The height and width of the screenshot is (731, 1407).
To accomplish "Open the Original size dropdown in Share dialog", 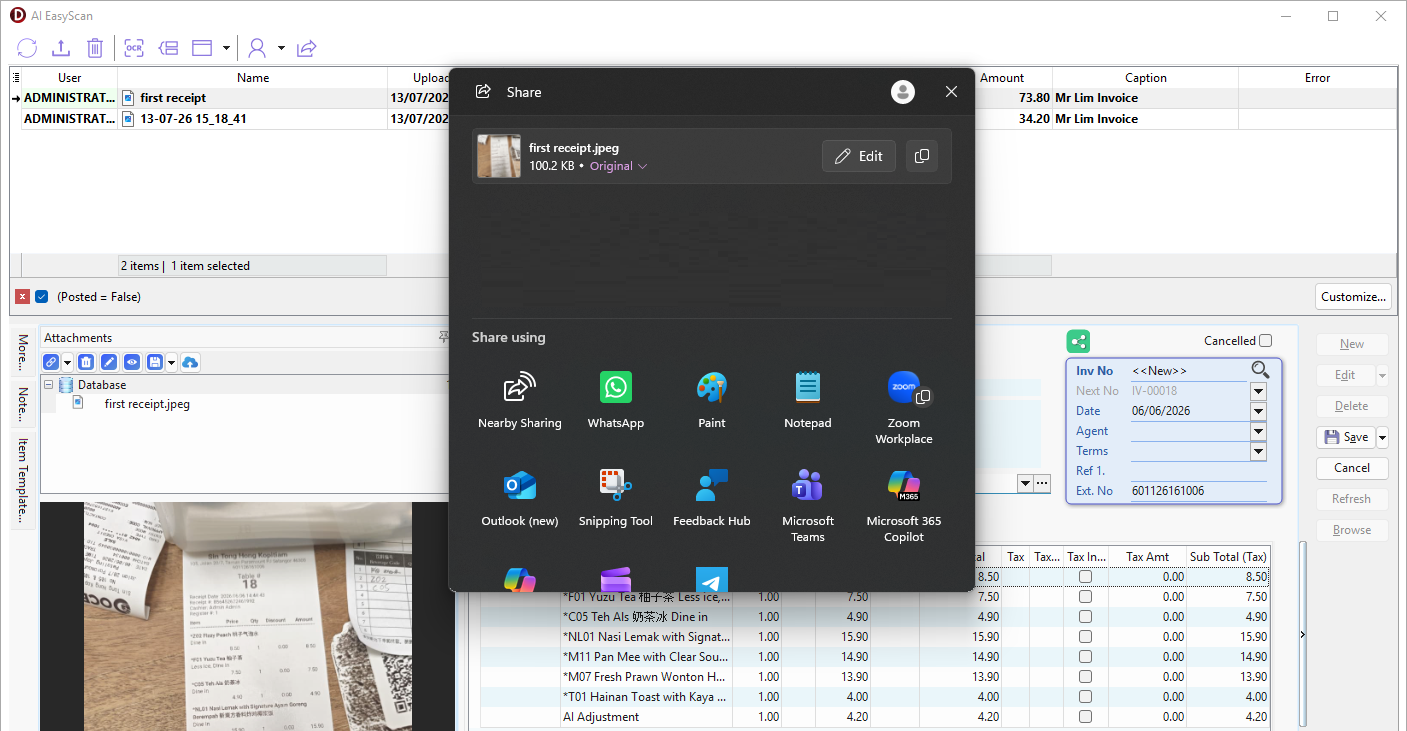I will tap(618, 166).
